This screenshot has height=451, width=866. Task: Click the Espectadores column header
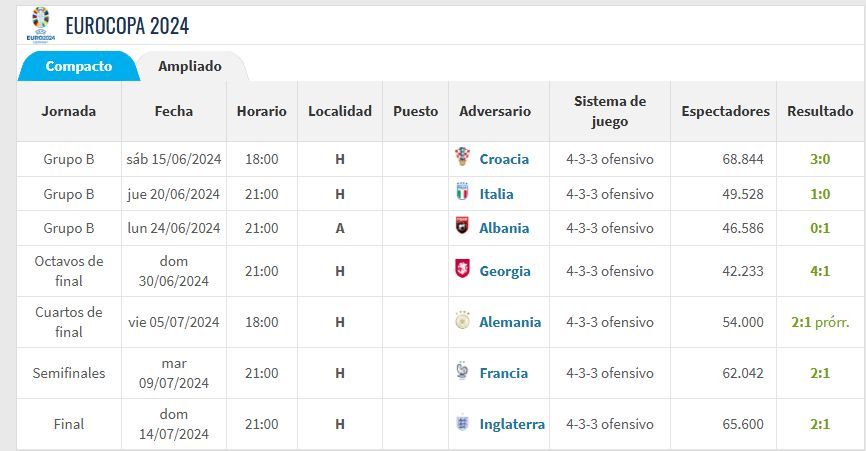click(x=725, y=111)
